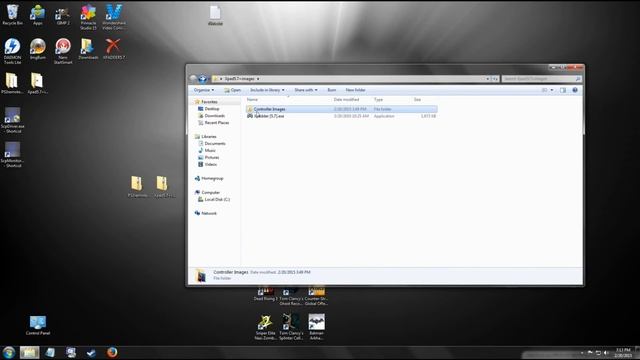Launch Pinnacle Studio 15 desktop shortcut
The height and width of the screenshot is (360, 640).
point(88,17)
